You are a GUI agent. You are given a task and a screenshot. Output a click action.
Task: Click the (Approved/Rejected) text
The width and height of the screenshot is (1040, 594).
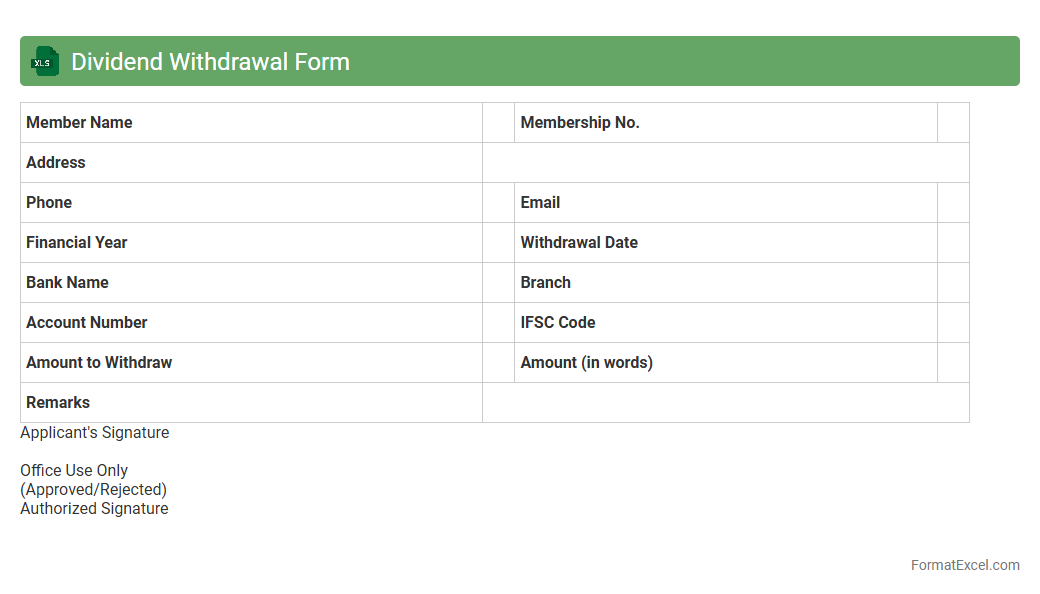point(93,490)
